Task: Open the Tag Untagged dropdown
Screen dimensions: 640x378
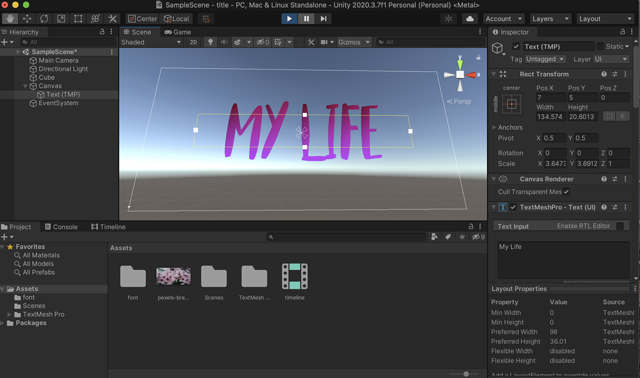Action: pos(545,59)
